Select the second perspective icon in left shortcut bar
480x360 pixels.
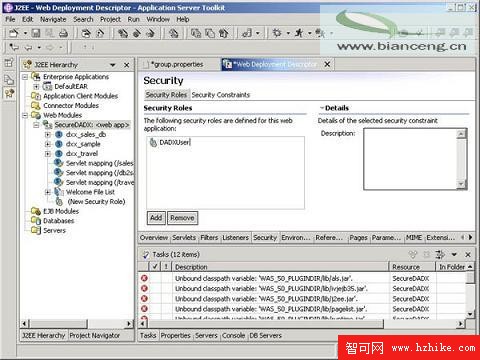pos(9,79)
